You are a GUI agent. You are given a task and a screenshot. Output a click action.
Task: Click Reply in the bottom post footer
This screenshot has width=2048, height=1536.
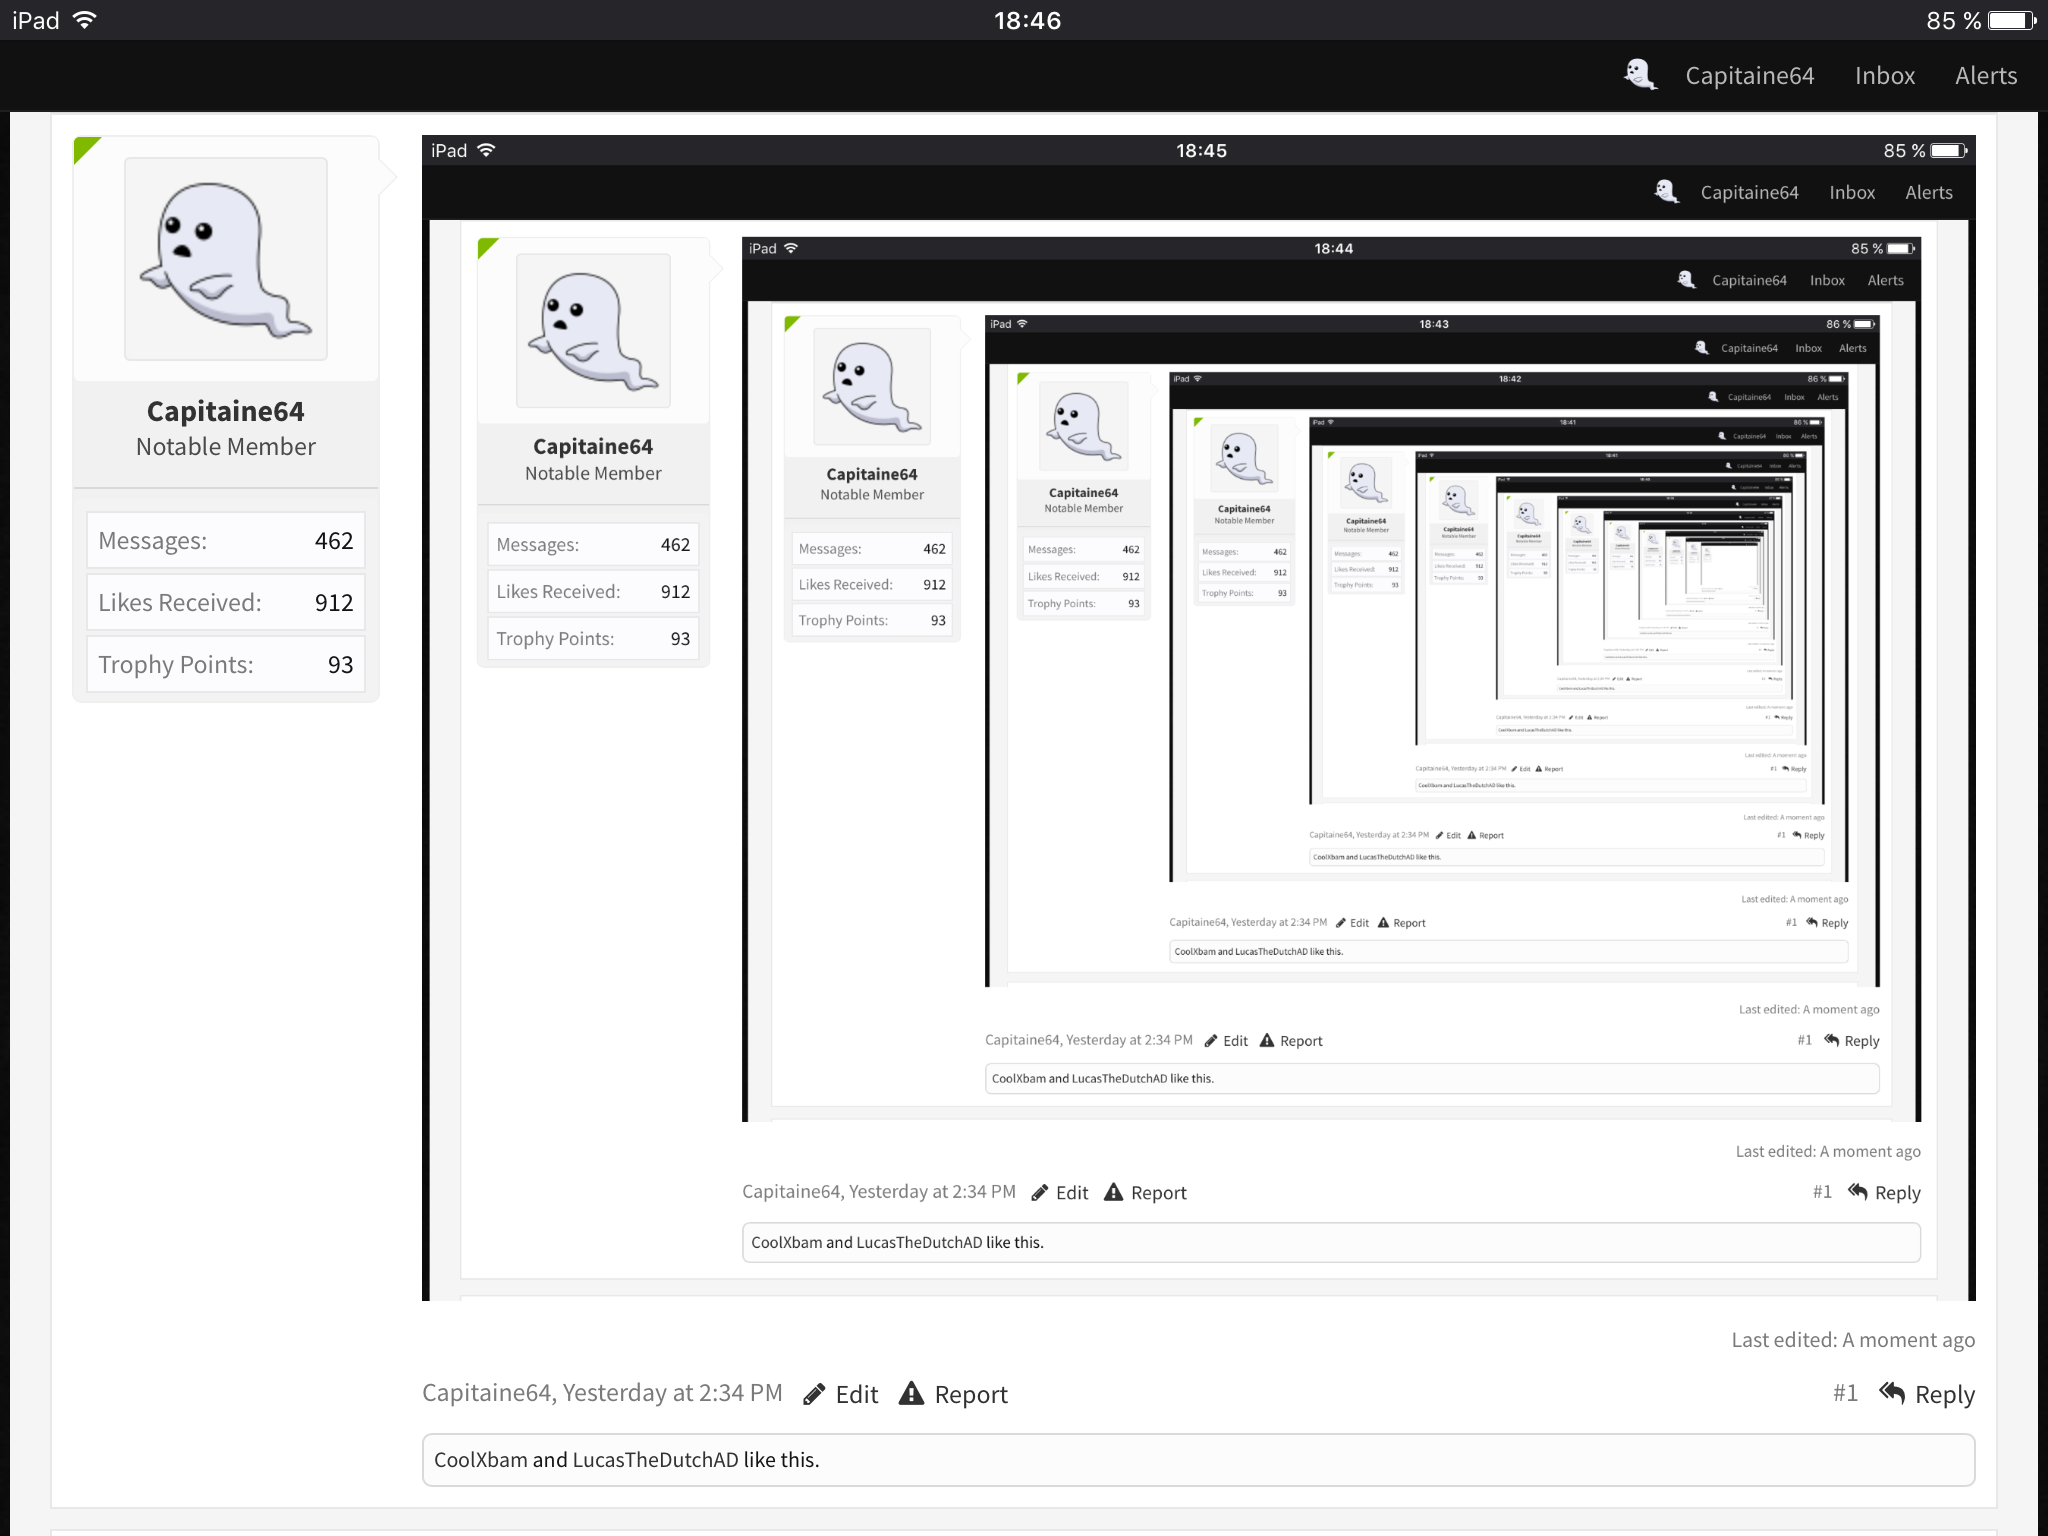click(1945, 1395)
